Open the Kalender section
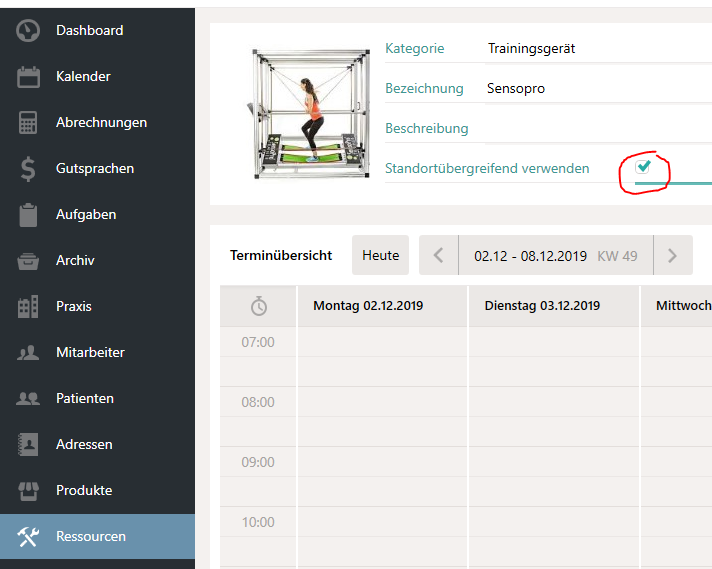This screenshot has height=569, width=712. tap(83, 76)
